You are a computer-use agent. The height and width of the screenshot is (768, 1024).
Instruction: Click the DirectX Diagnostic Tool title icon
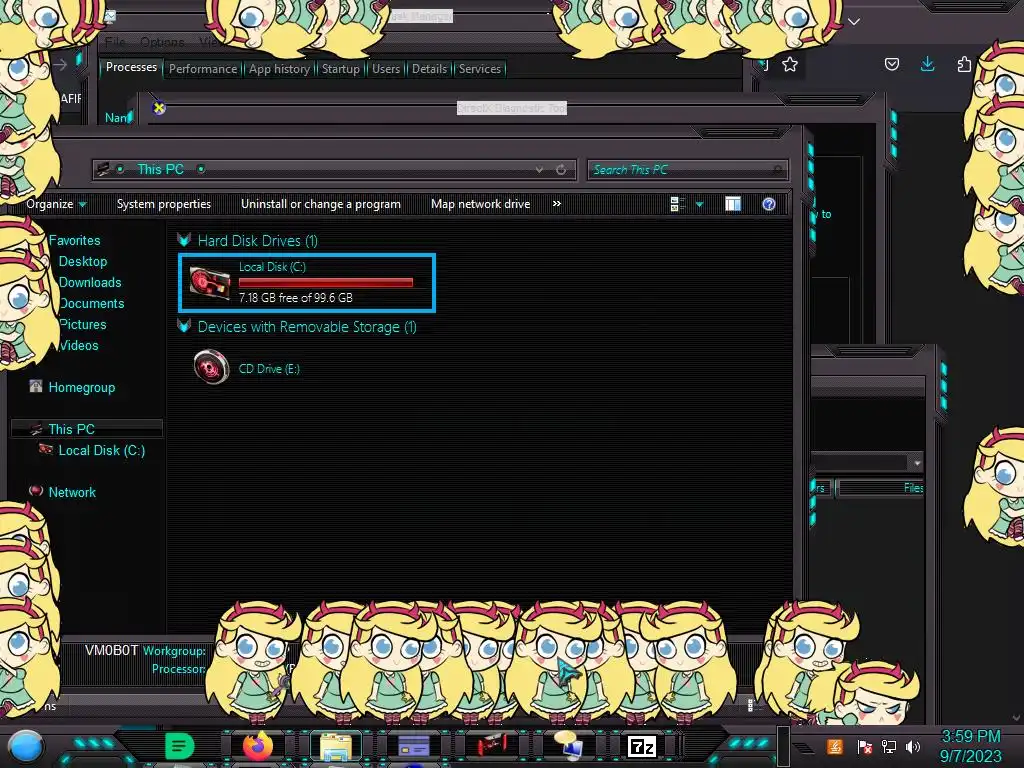tap(159, 108)
